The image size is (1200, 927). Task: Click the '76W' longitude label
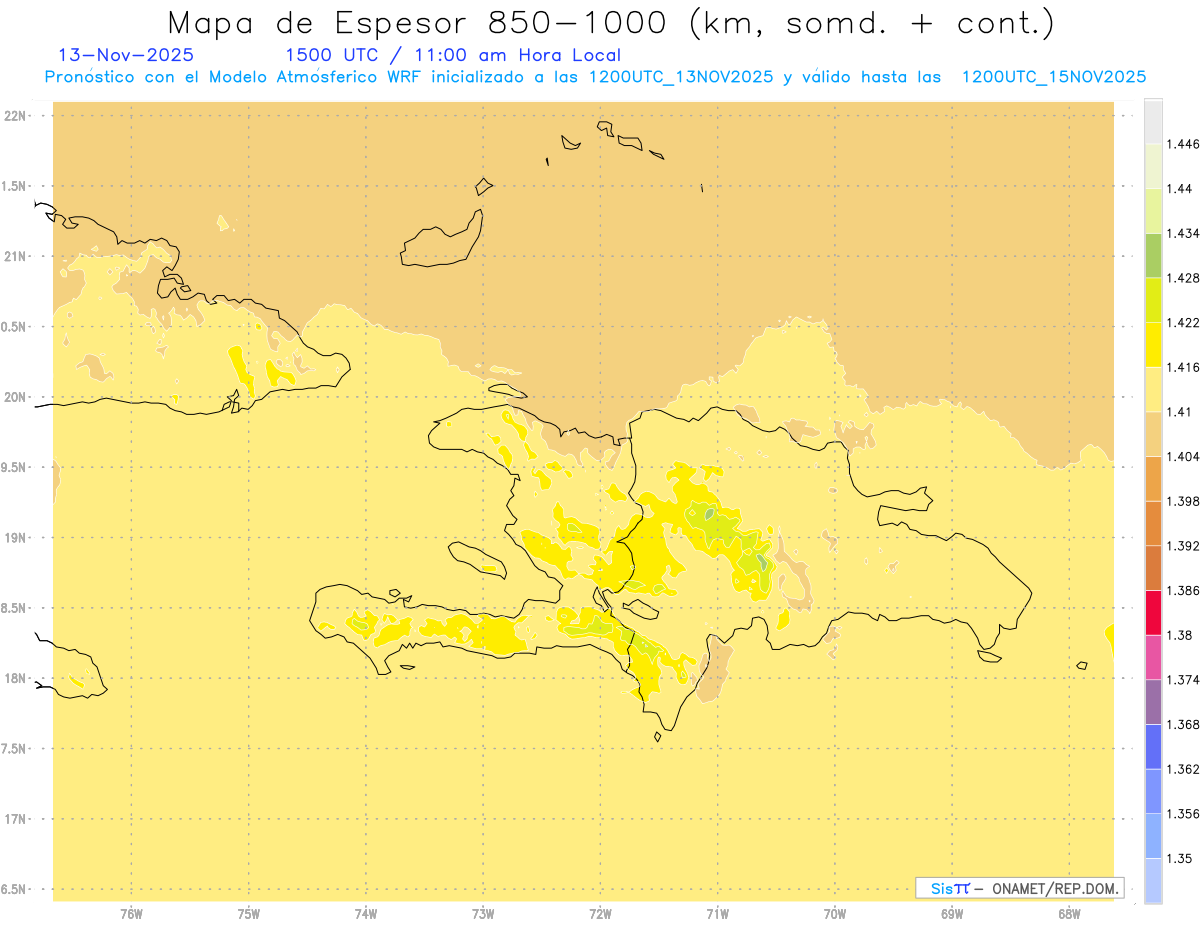click(x=131, y=914)
